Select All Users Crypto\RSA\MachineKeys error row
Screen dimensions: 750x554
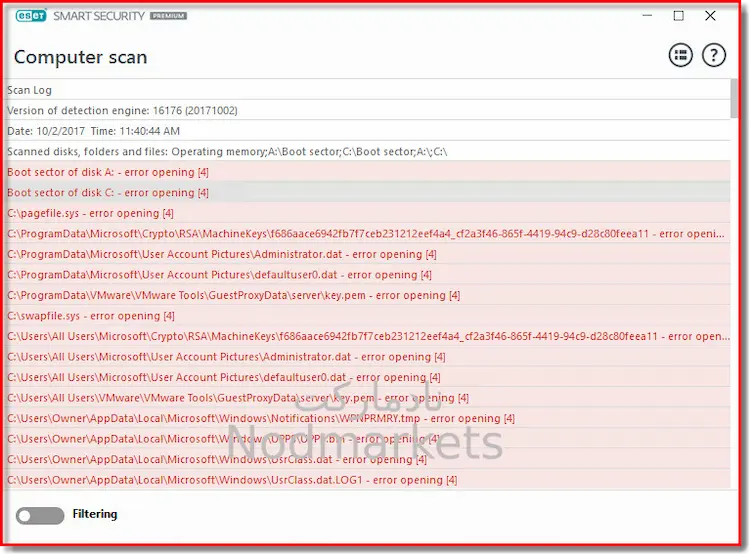[367, 336]
